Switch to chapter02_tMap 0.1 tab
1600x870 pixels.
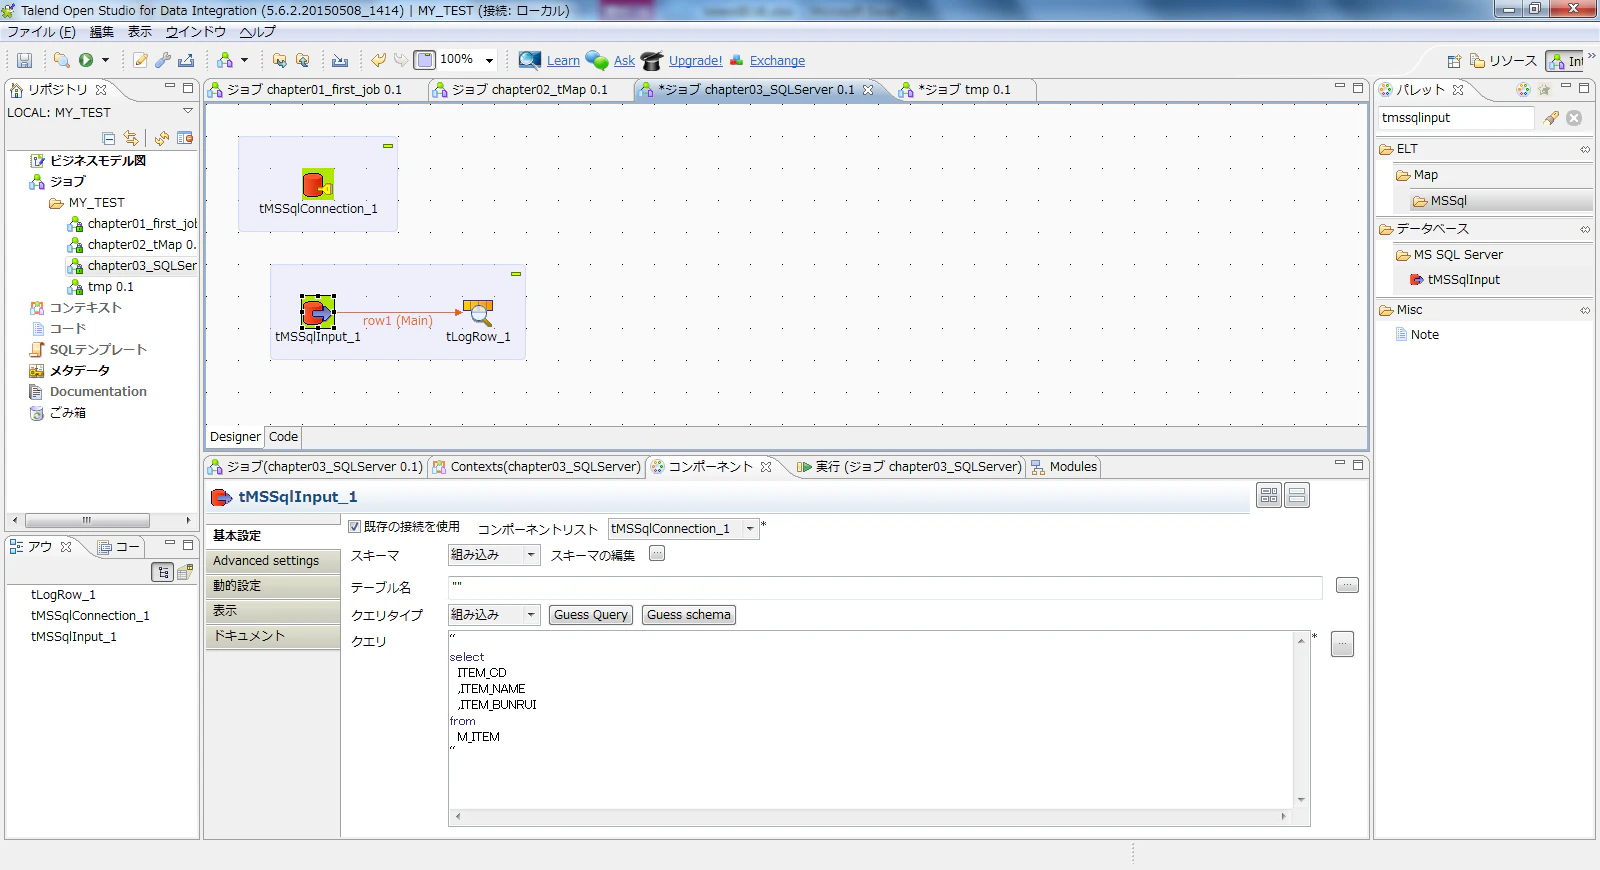coord(529,90)
